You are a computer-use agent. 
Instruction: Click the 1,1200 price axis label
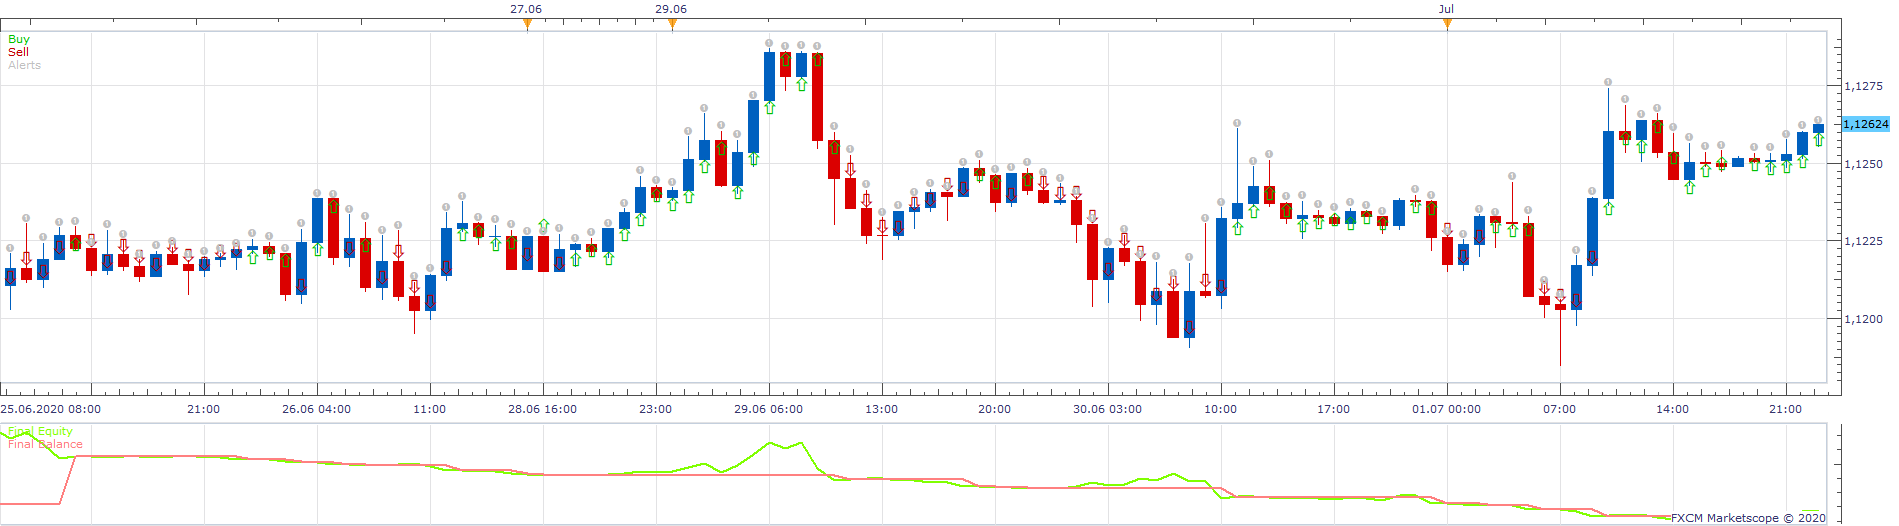(x=1863, y=319)
